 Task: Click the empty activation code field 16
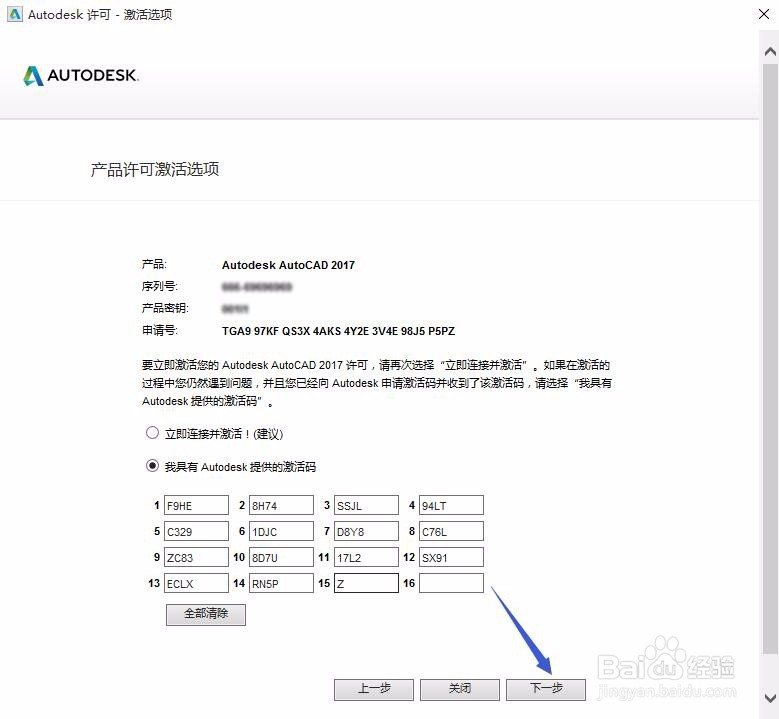tap(451, 583)
